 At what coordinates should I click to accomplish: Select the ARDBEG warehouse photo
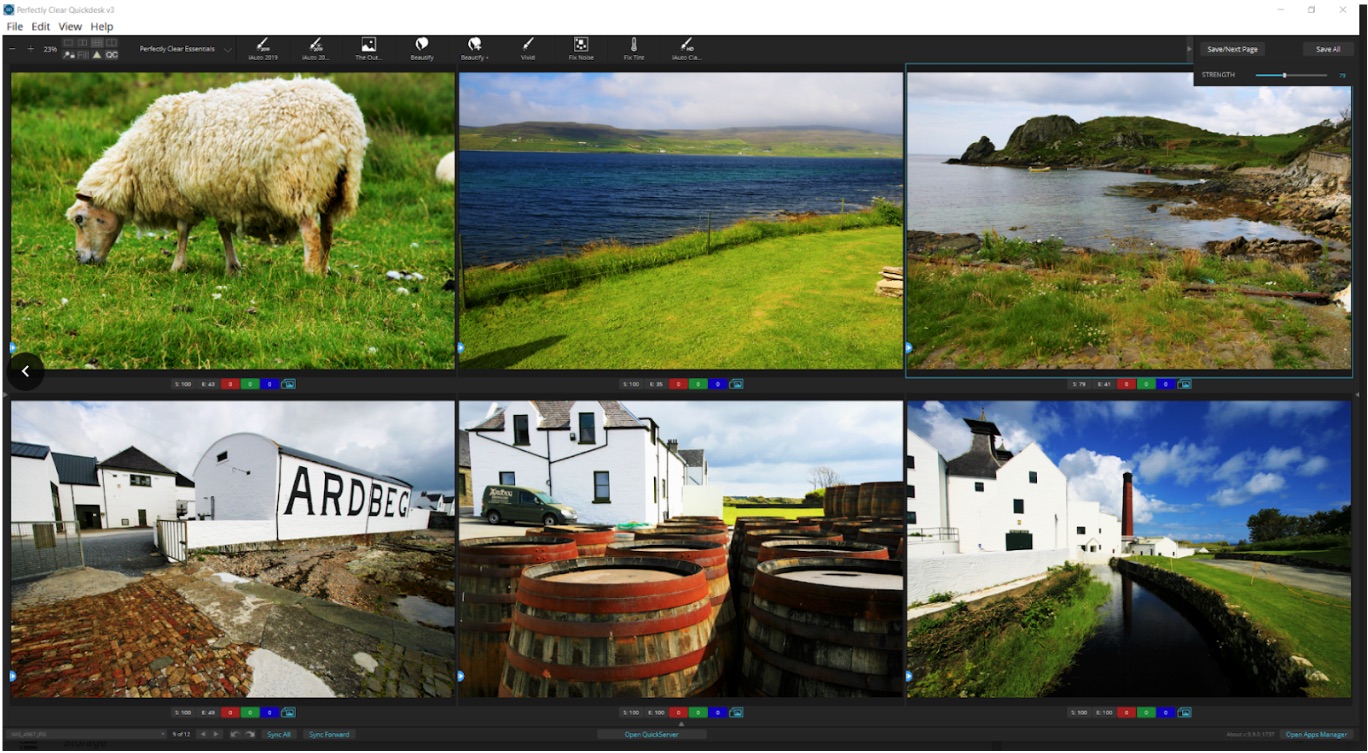pyautogui.click(x=232, y=549)
